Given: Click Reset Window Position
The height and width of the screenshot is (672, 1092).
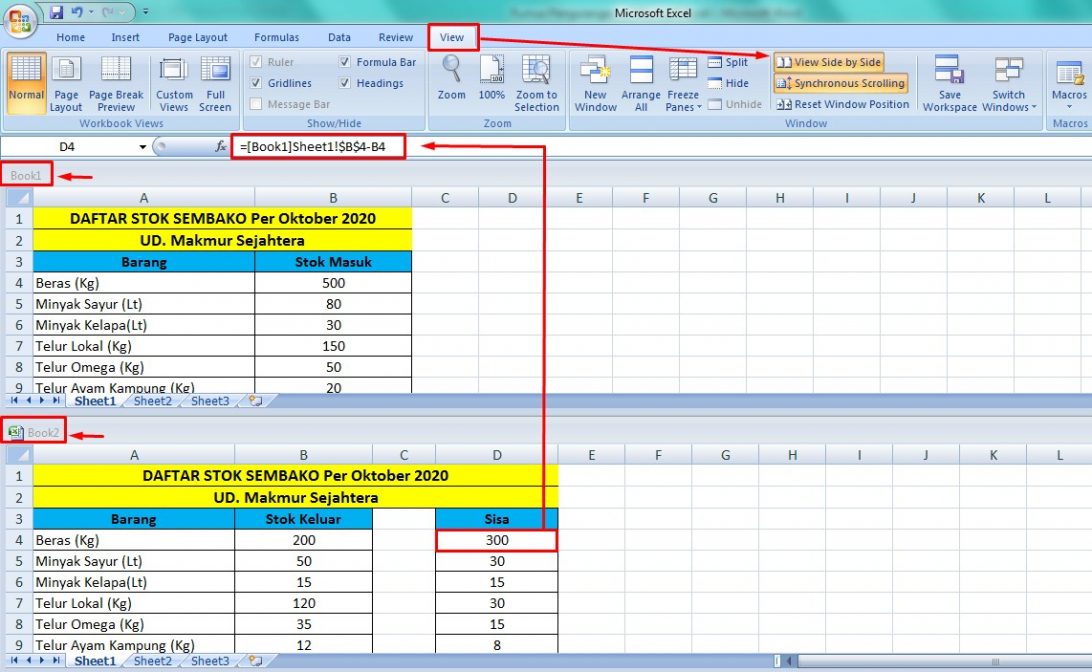Looking at the screenshot, I should (x=843, y=104).
